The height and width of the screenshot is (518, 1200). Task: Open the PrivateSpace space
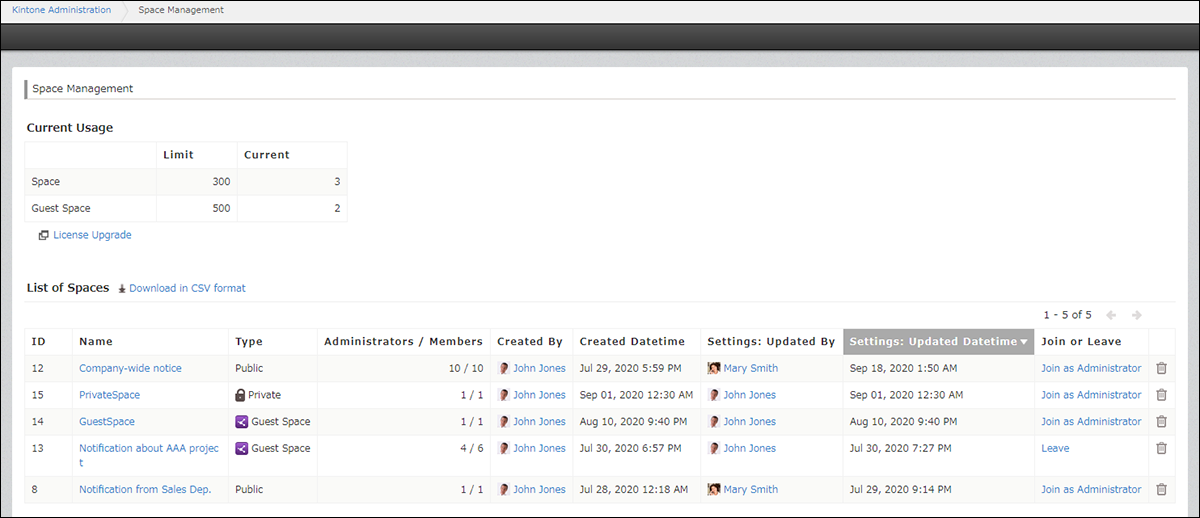109,395
